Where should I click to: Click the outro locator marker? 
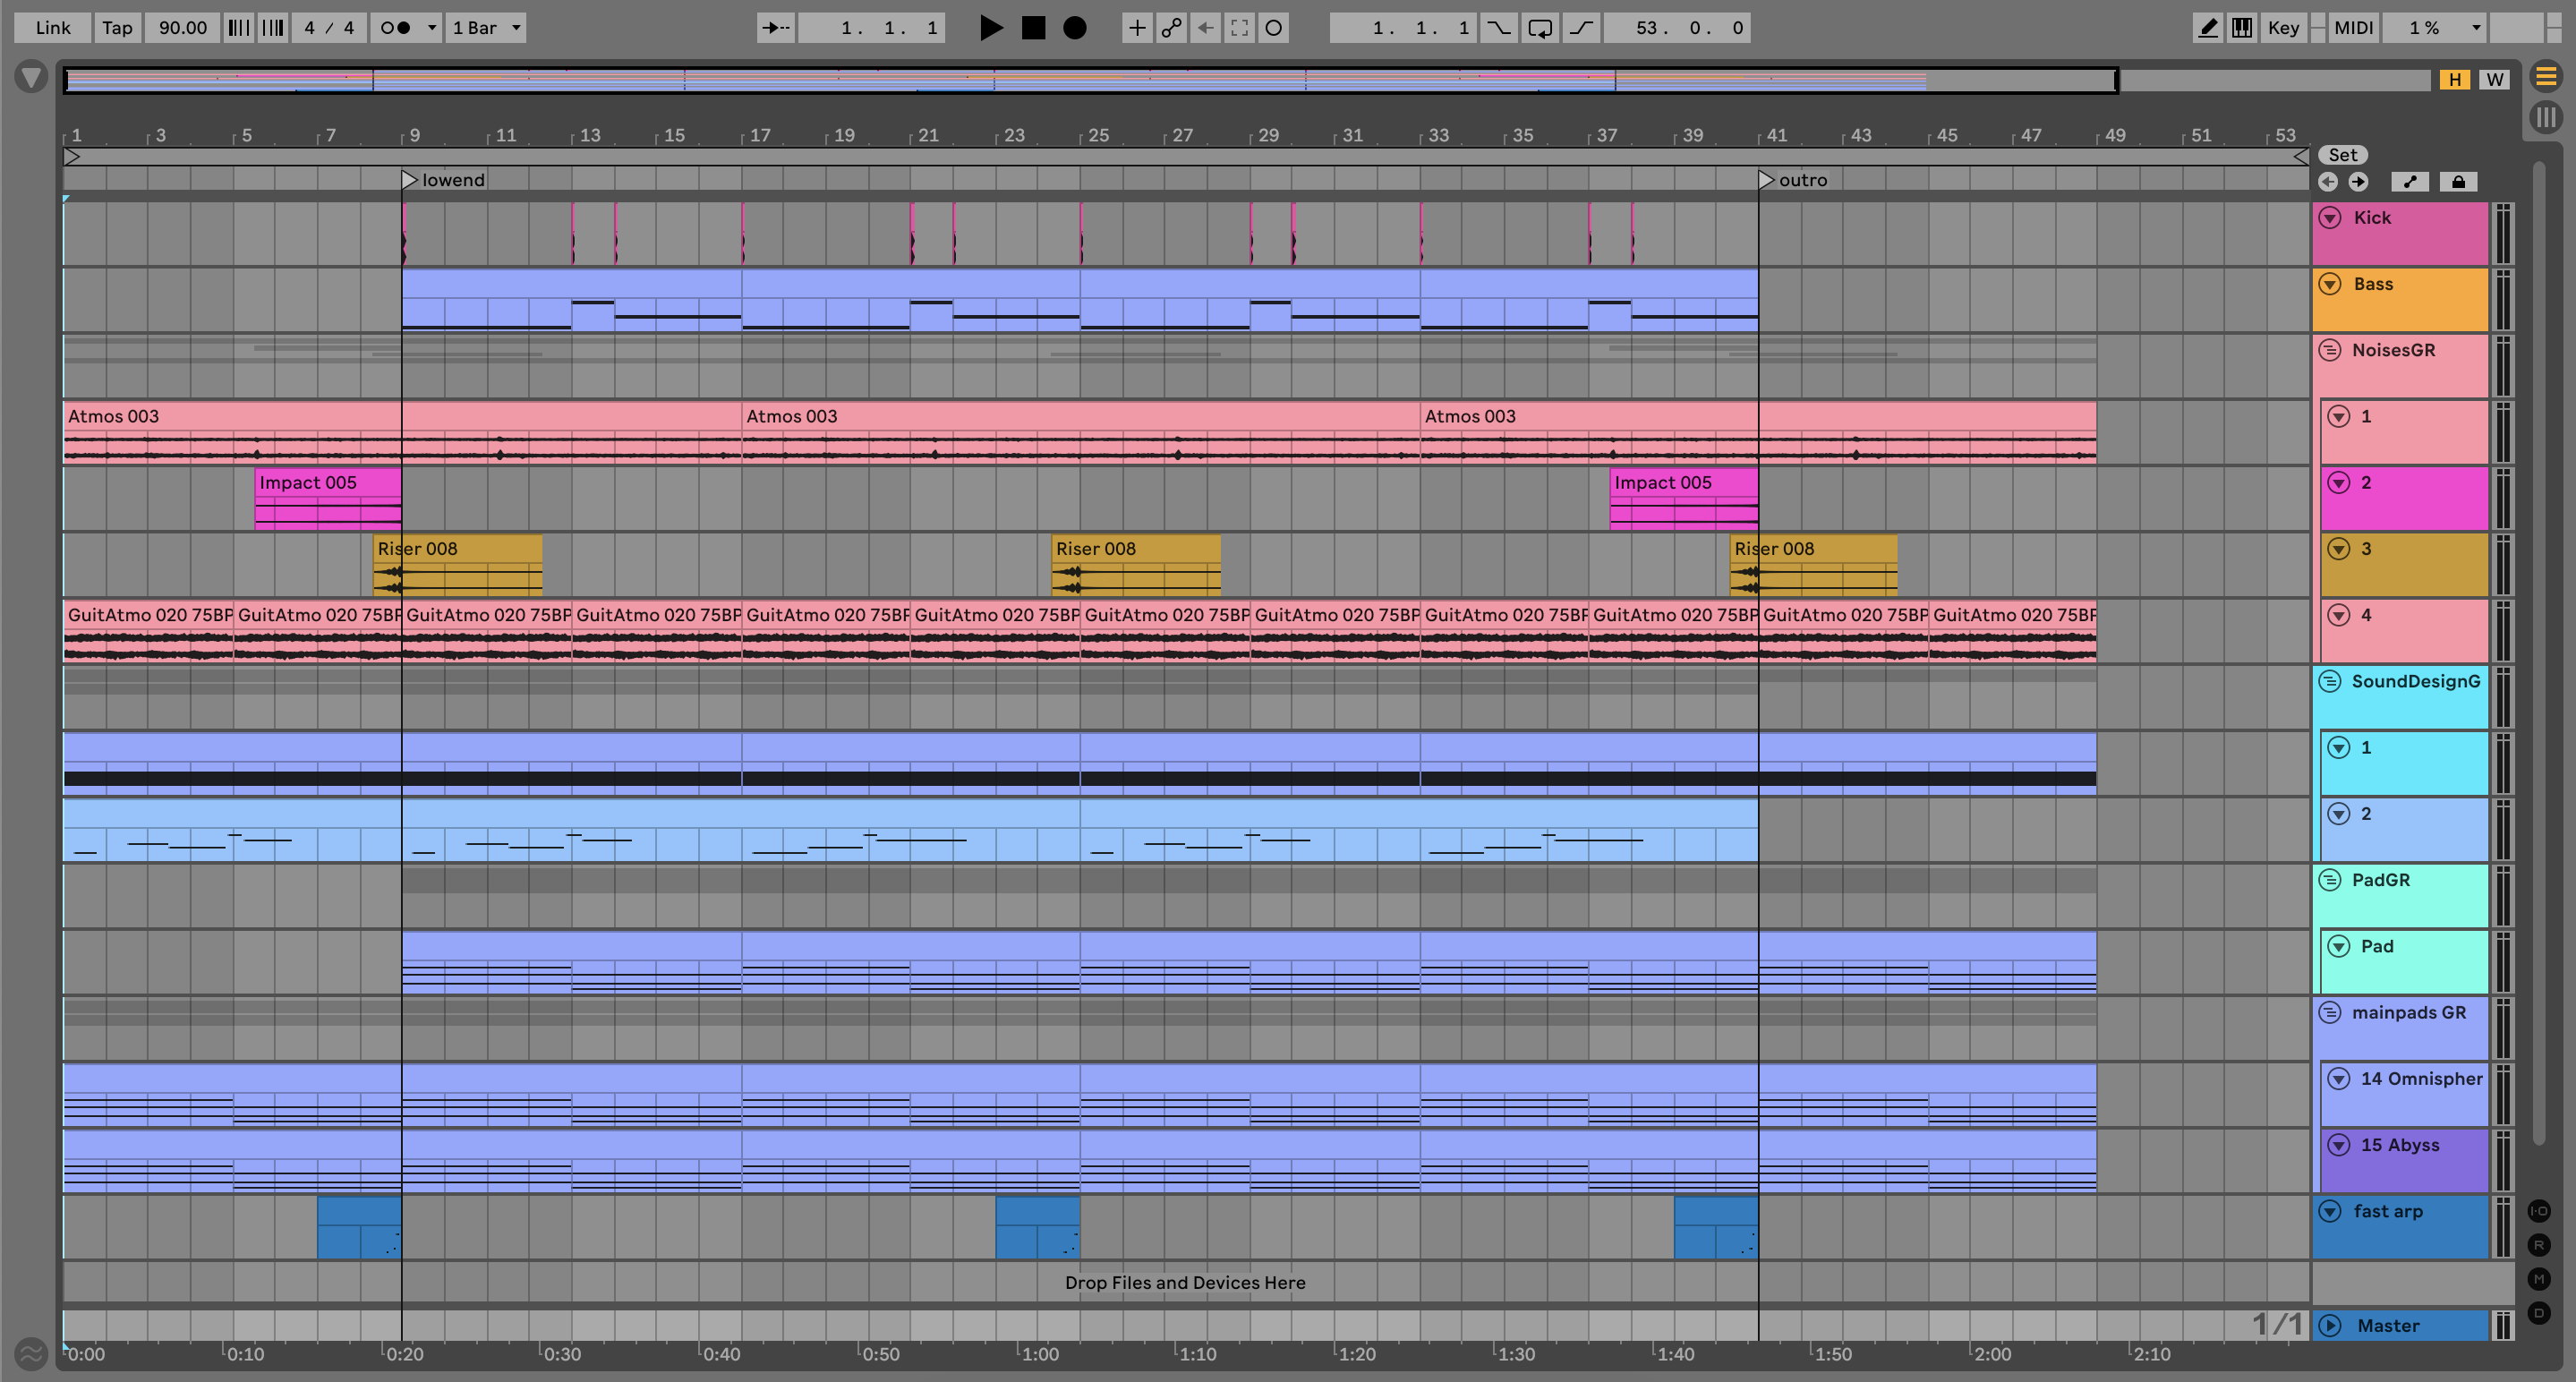coord(1767,180)
